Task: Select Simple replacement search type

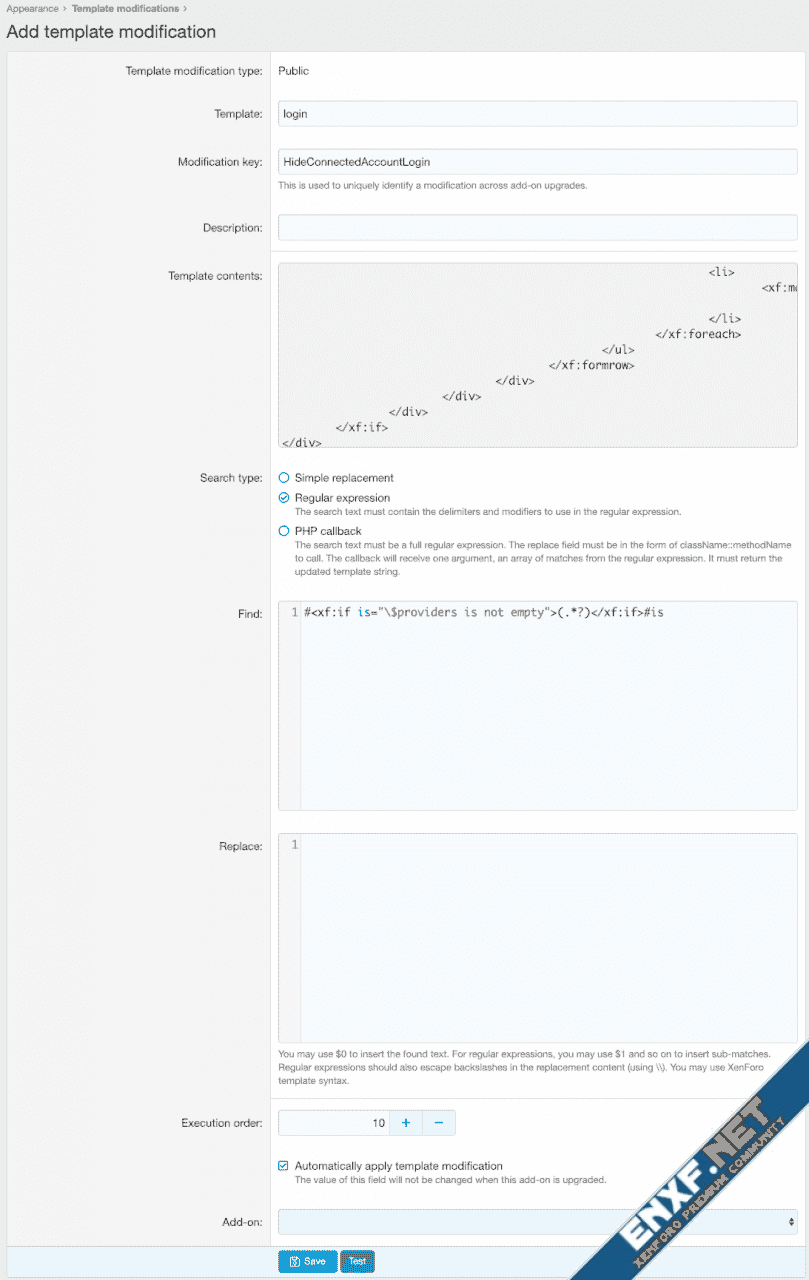Action: 284,478
